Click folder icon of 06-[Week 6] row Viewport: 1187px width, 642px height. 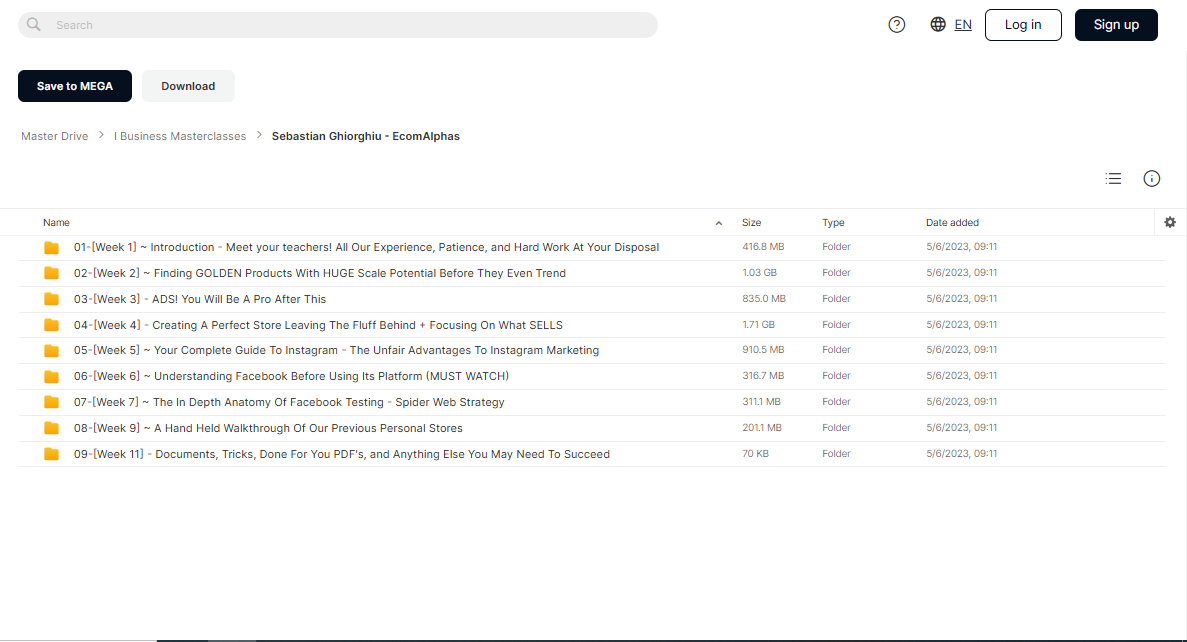click(x=51, y=376)
